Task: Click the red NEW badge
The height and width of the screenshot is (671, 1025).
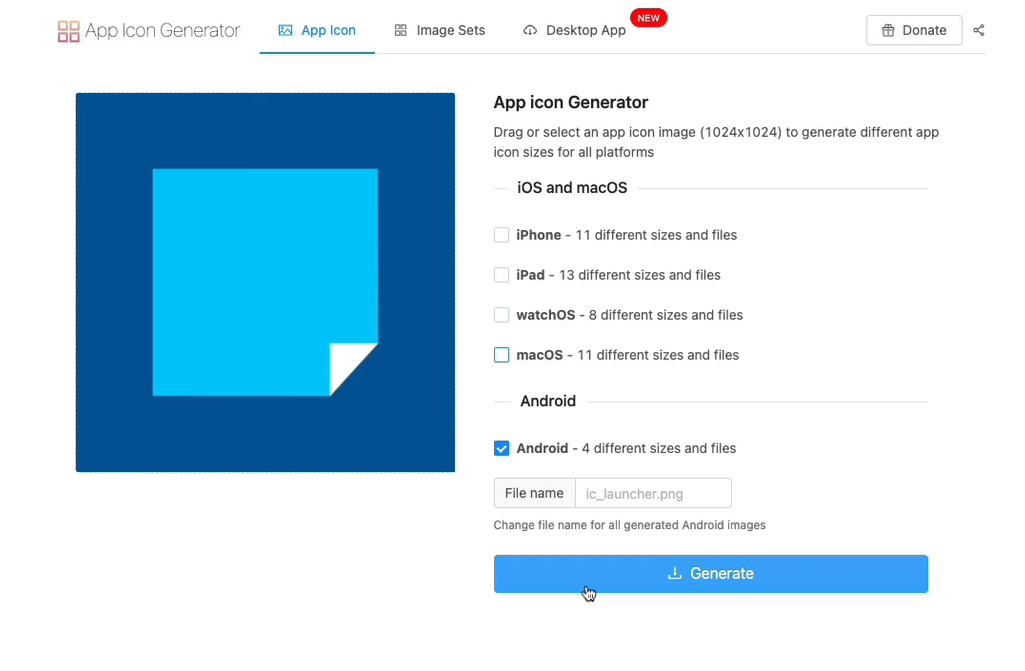Action: pos(648,18)
